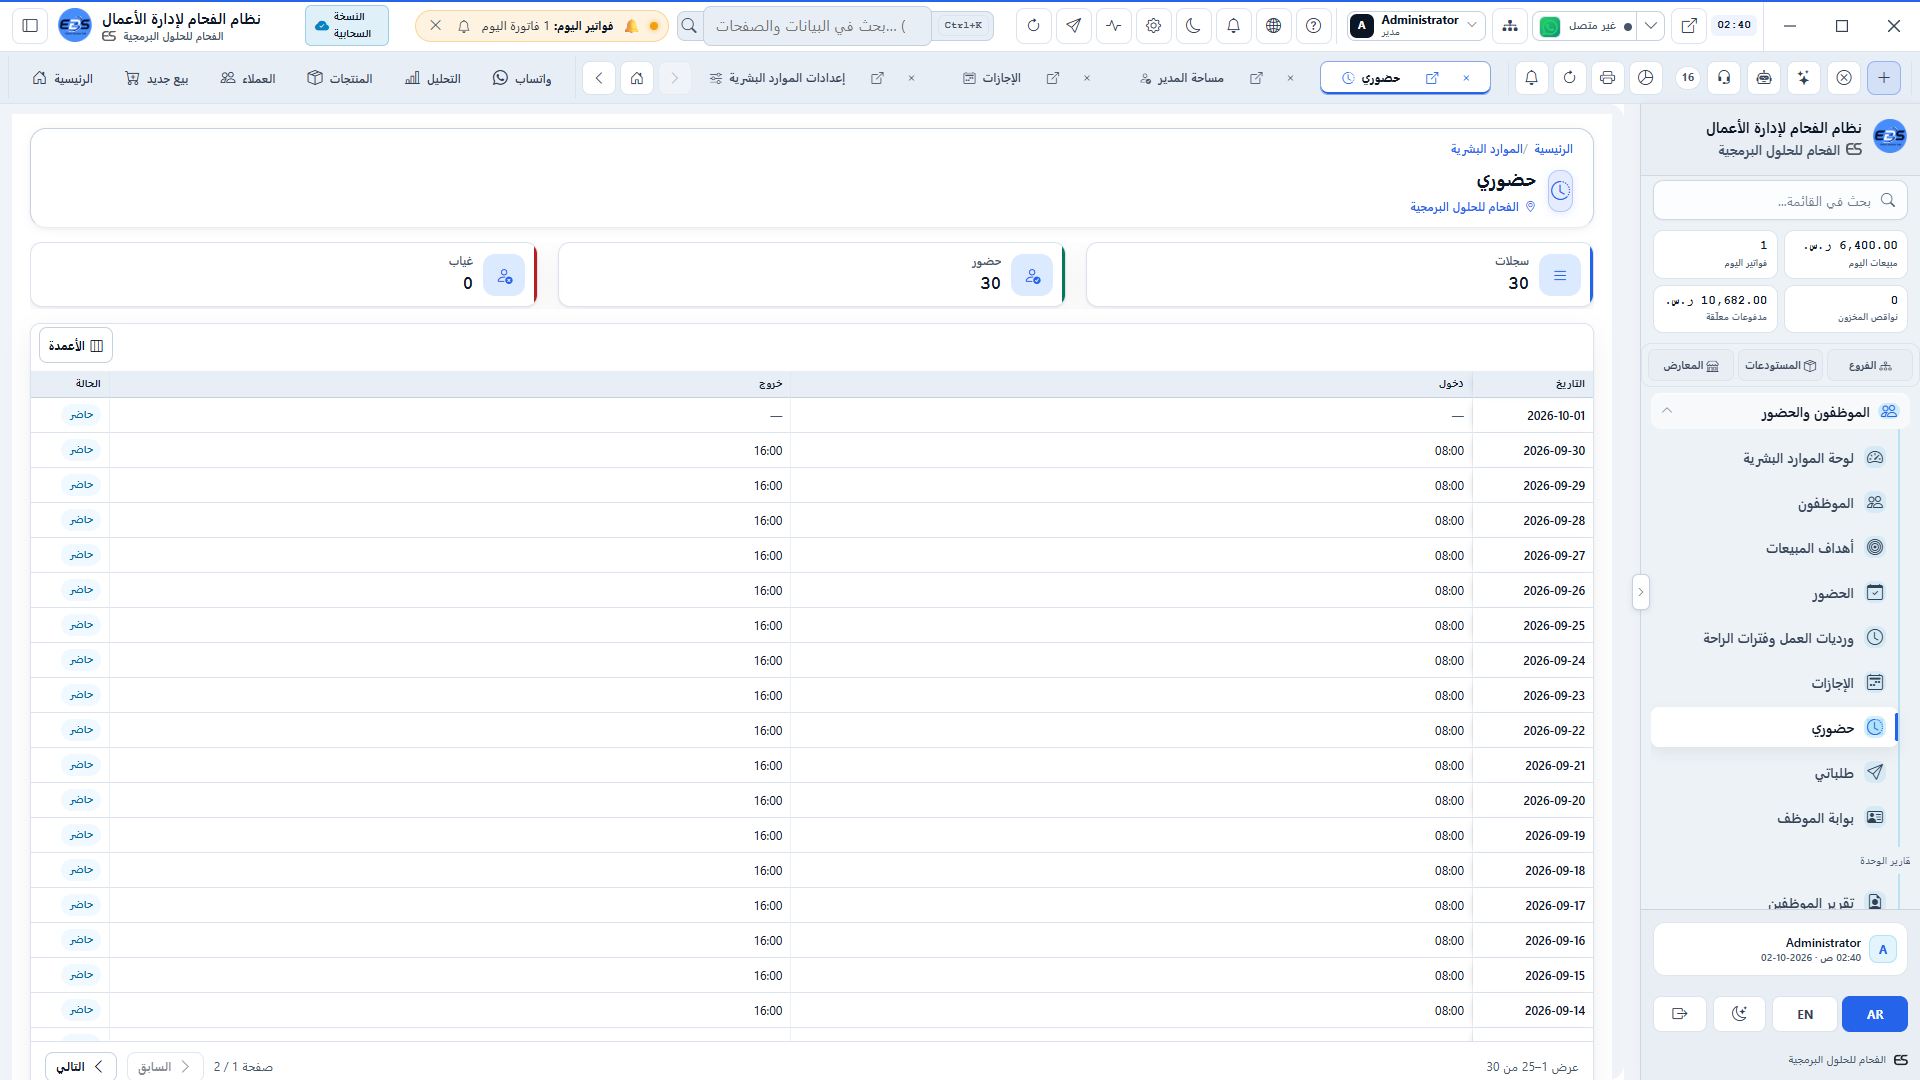Click the menu search field in the sidebar

(1780, 201)
